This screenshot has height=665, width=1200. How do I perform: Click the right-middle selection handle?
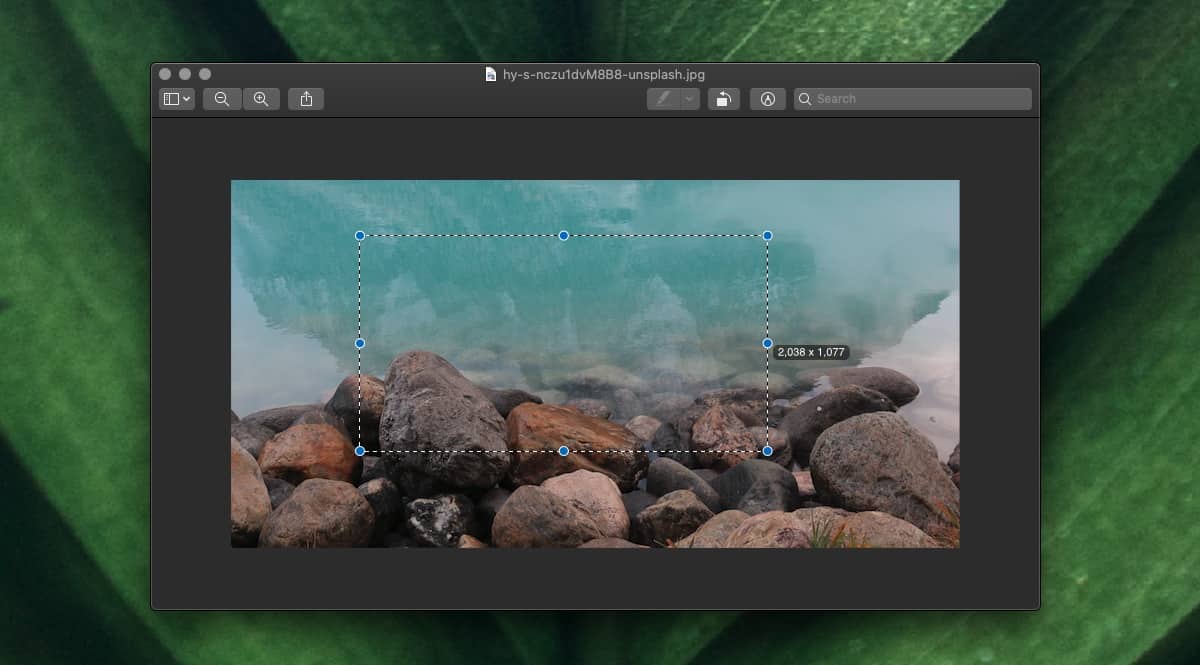coord(768,343)
